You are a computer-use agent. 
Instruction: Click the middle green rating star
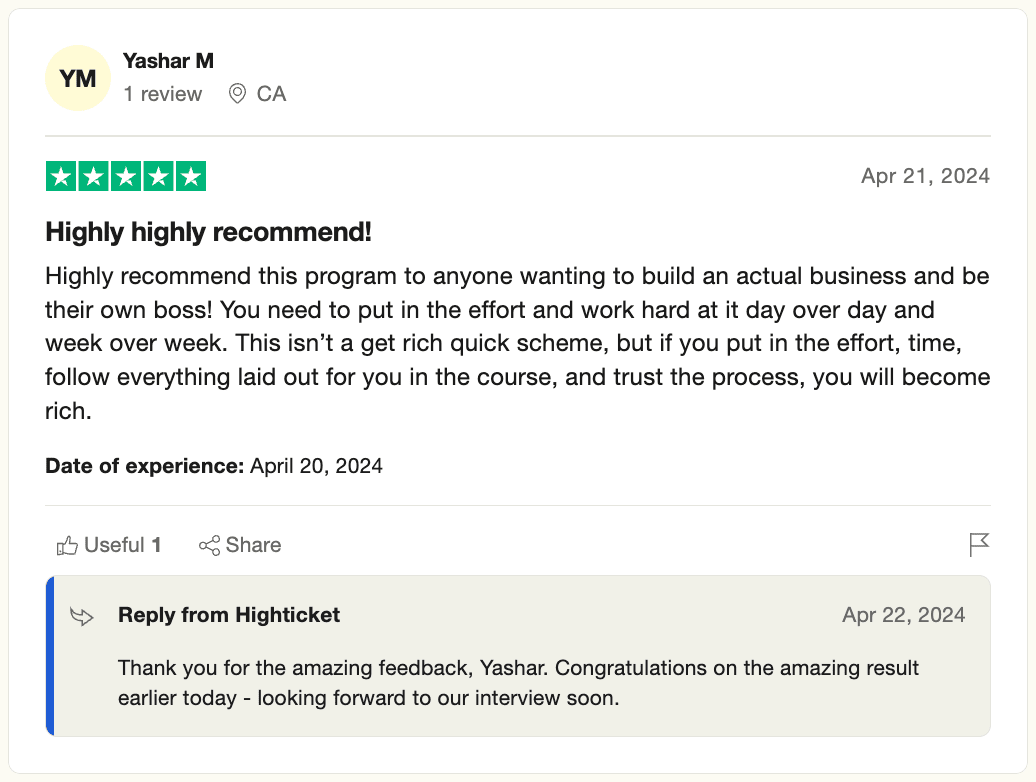126,177
